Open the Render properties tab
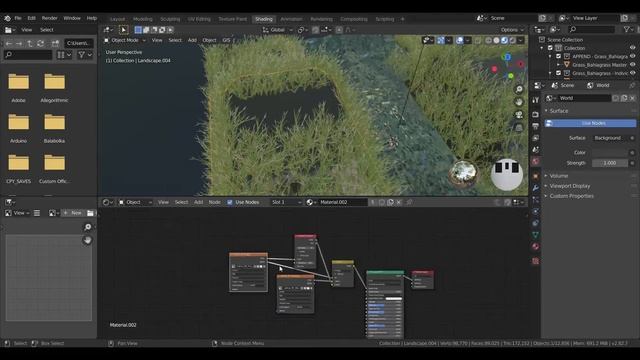Image resolution: width=640 pixels, height=360 pixels. point(535,115)
